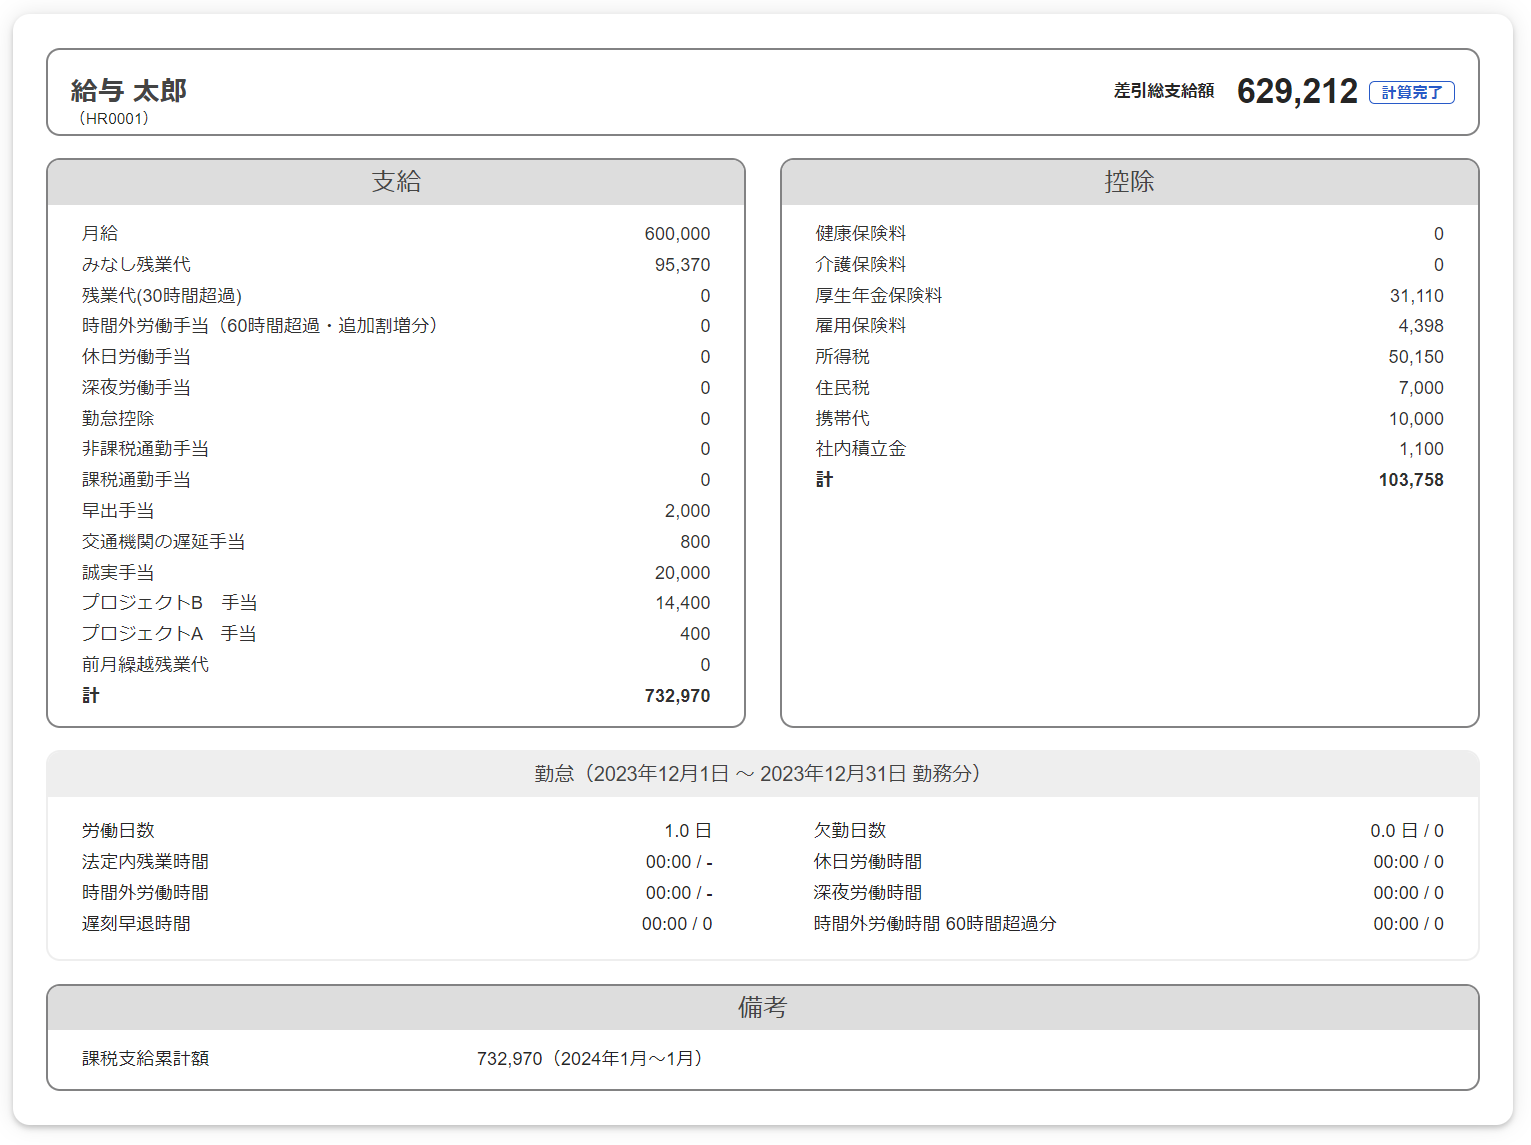Select the 誠実手当 label
Image resolution: width=1531 pixels, height=1145 pixels.
tap(118, 573)
